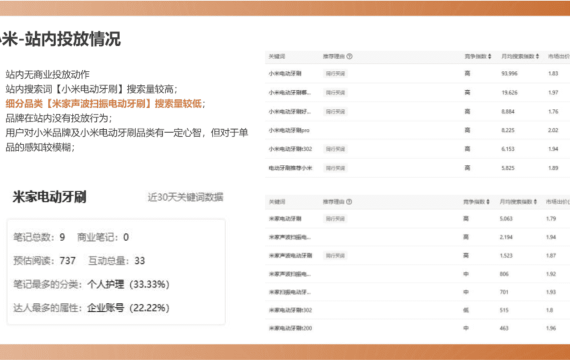
Task: Select the keyword 小米电动牙刷 in upper table
Action: pyautogui.click(x=285, y=73)
